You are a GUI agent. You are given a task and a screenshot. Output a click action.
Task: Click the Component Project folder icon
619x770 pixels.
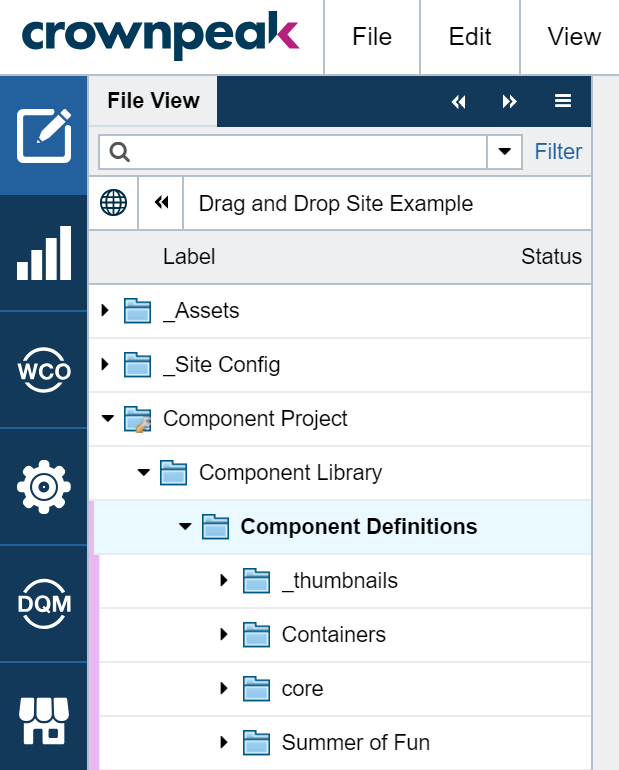click(x=137, y=419)
